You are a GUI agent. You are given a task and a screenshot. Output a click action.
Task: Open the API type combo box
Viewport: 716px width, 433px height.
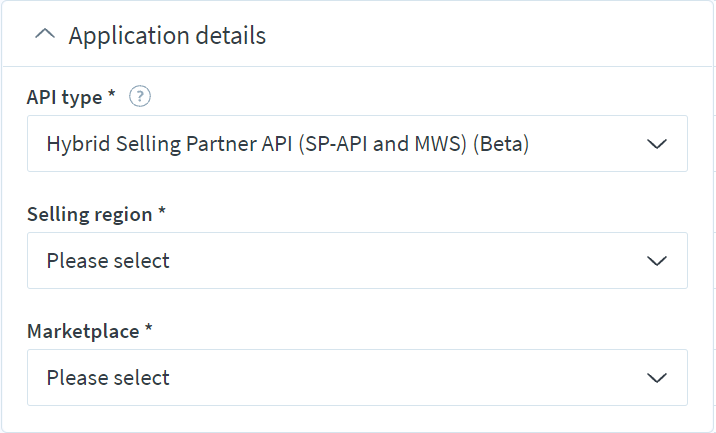(357, 143)
